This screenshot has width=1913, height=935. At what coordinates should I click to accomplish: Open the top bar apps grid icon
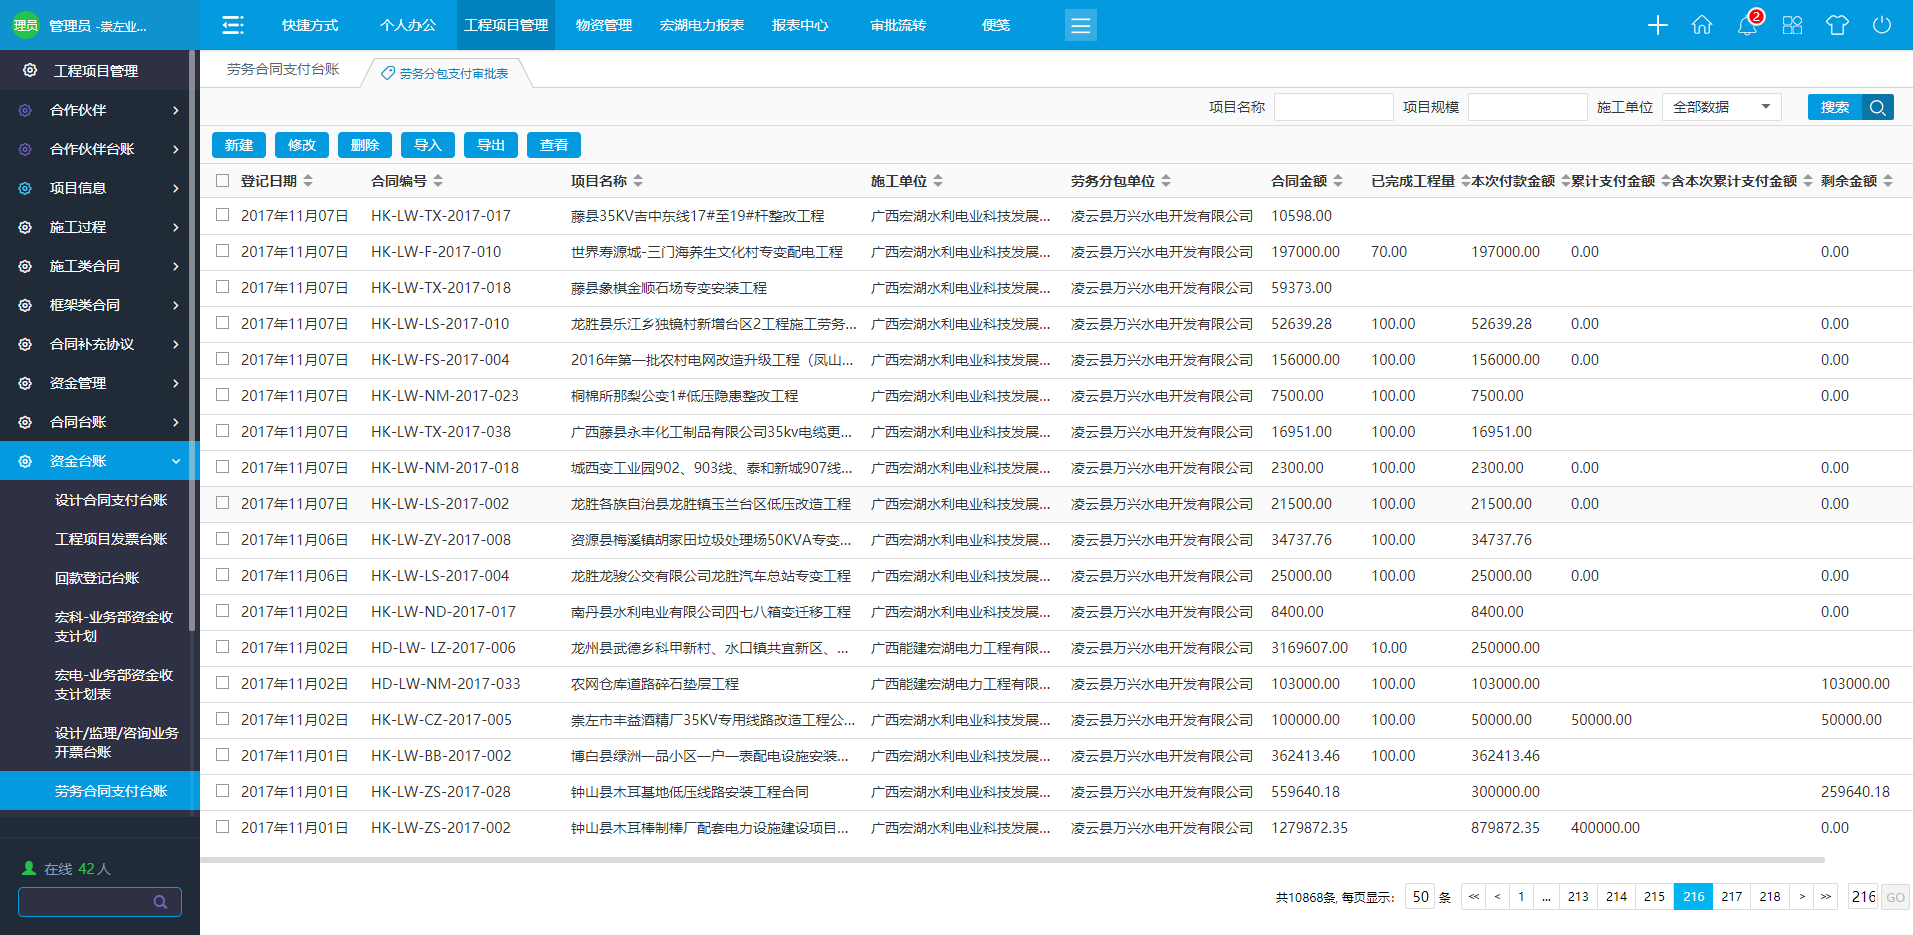1792,25
